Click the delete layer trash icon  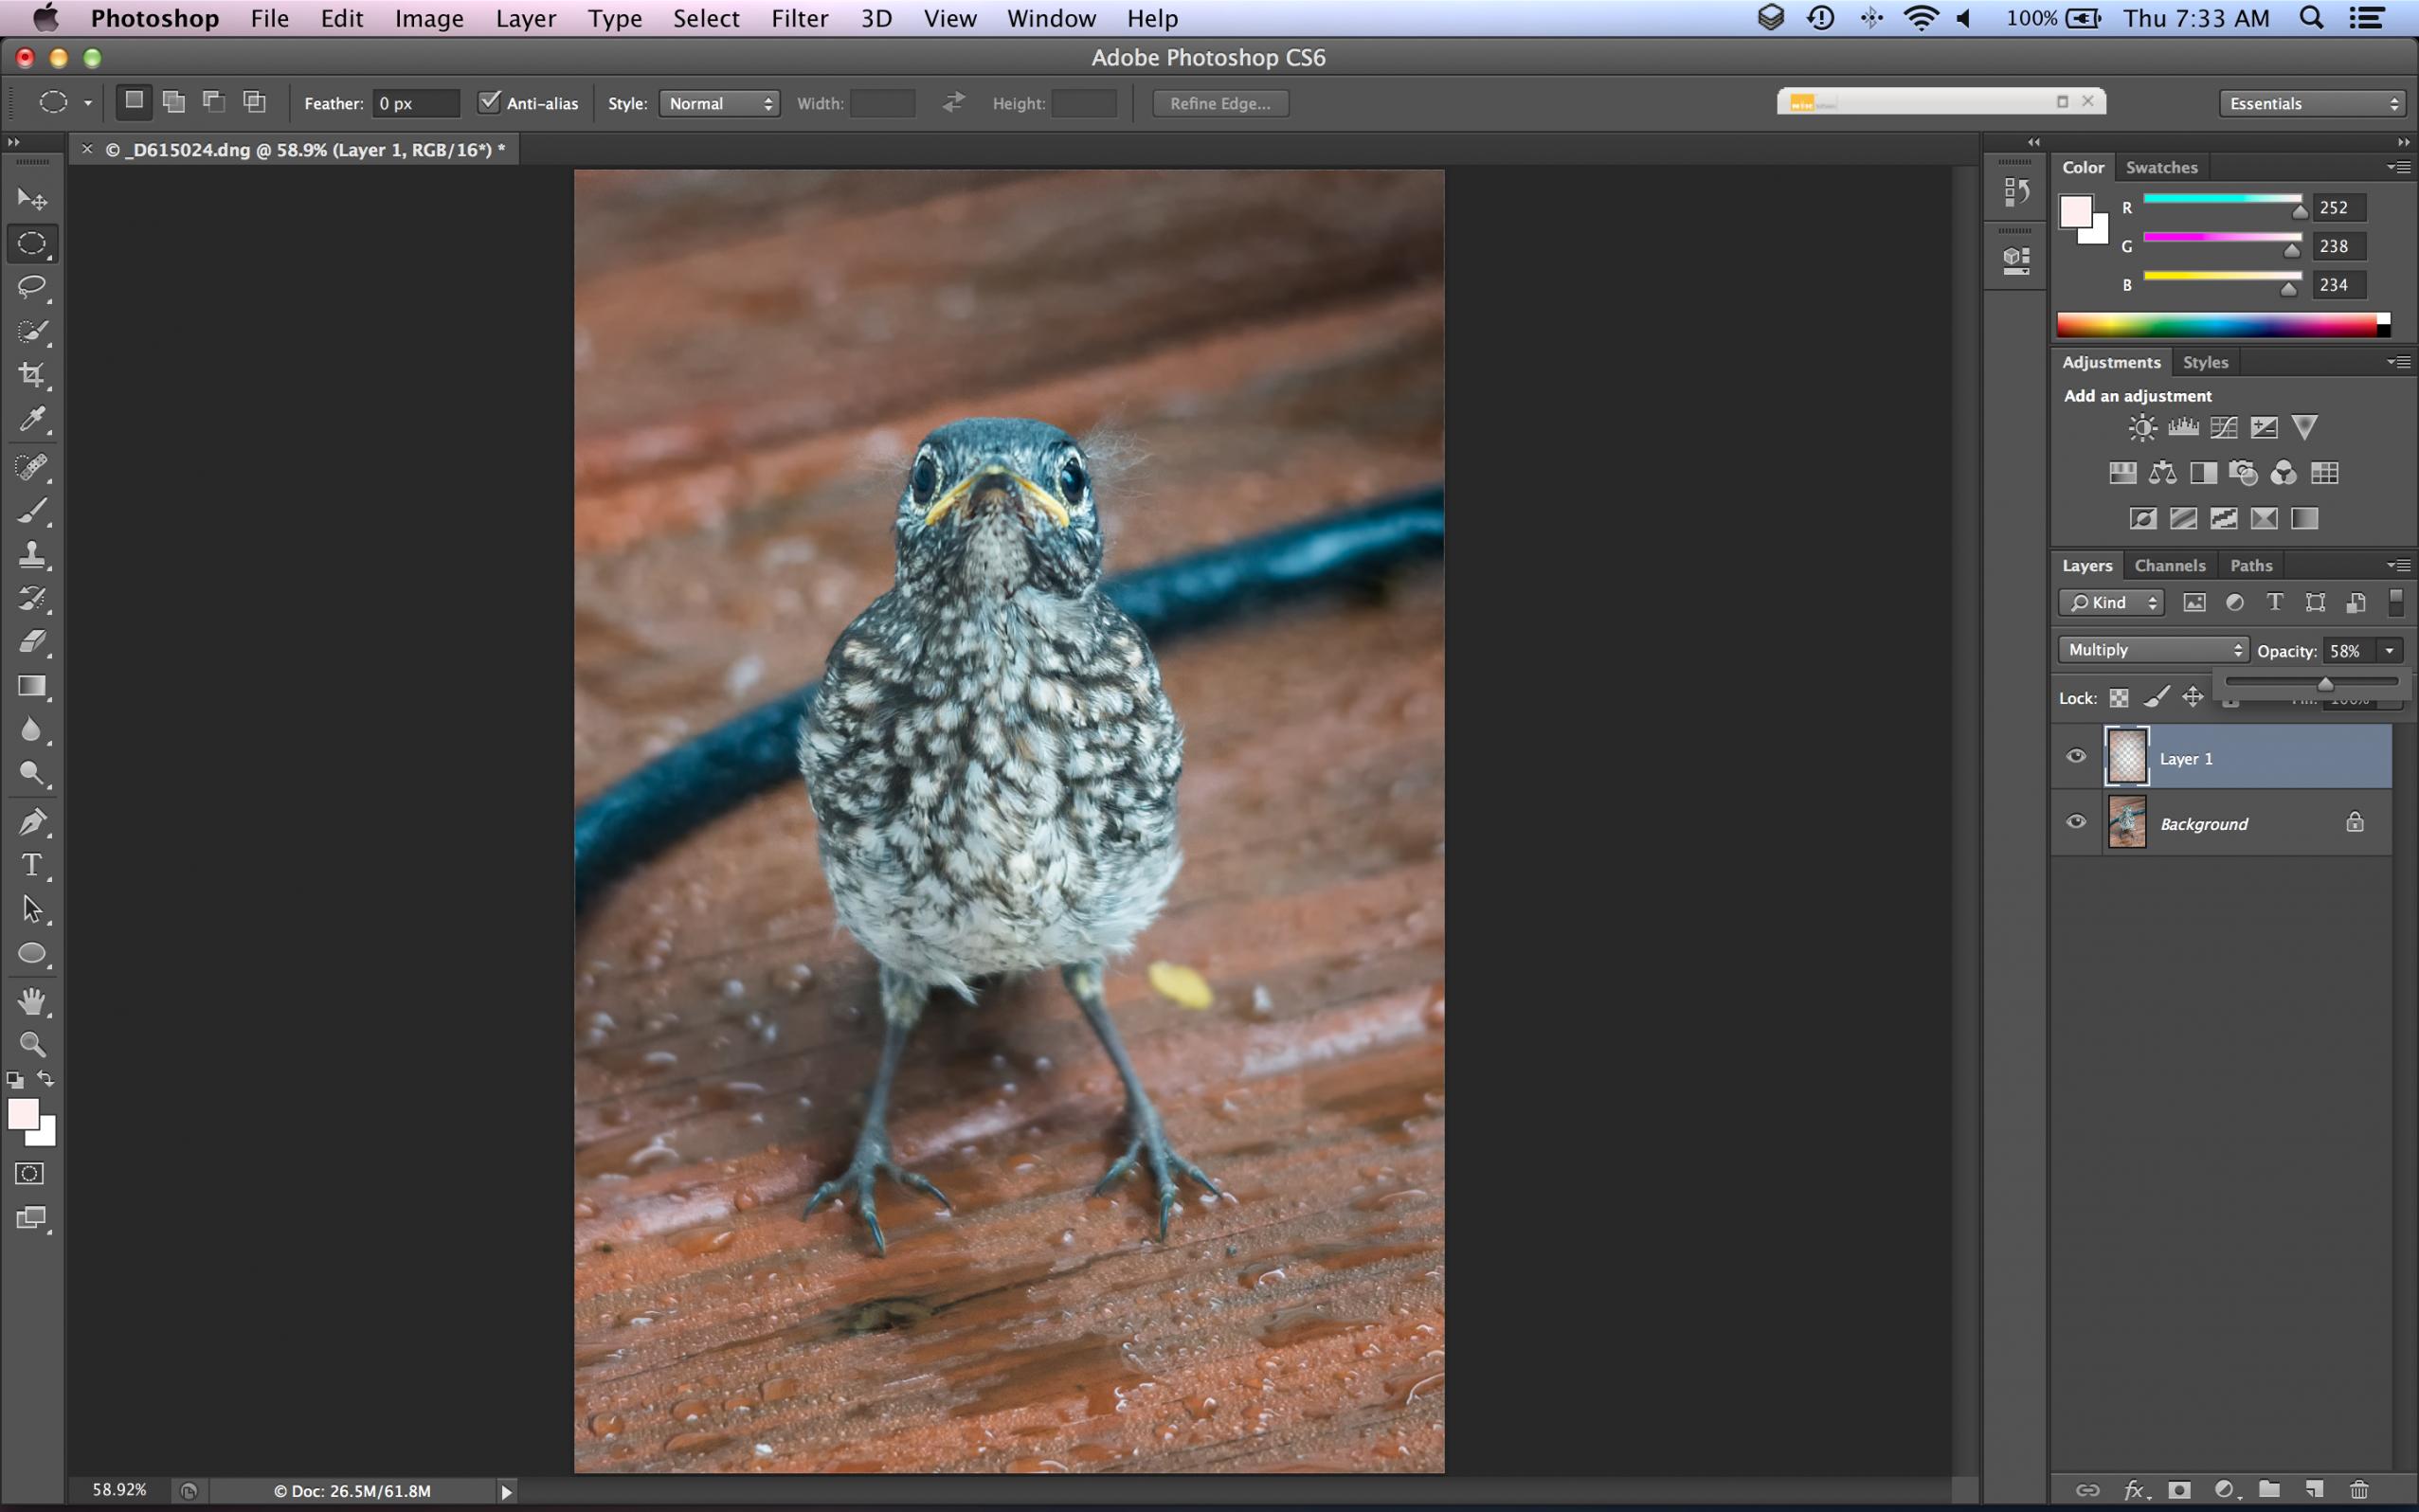tap(2359, 1490)
